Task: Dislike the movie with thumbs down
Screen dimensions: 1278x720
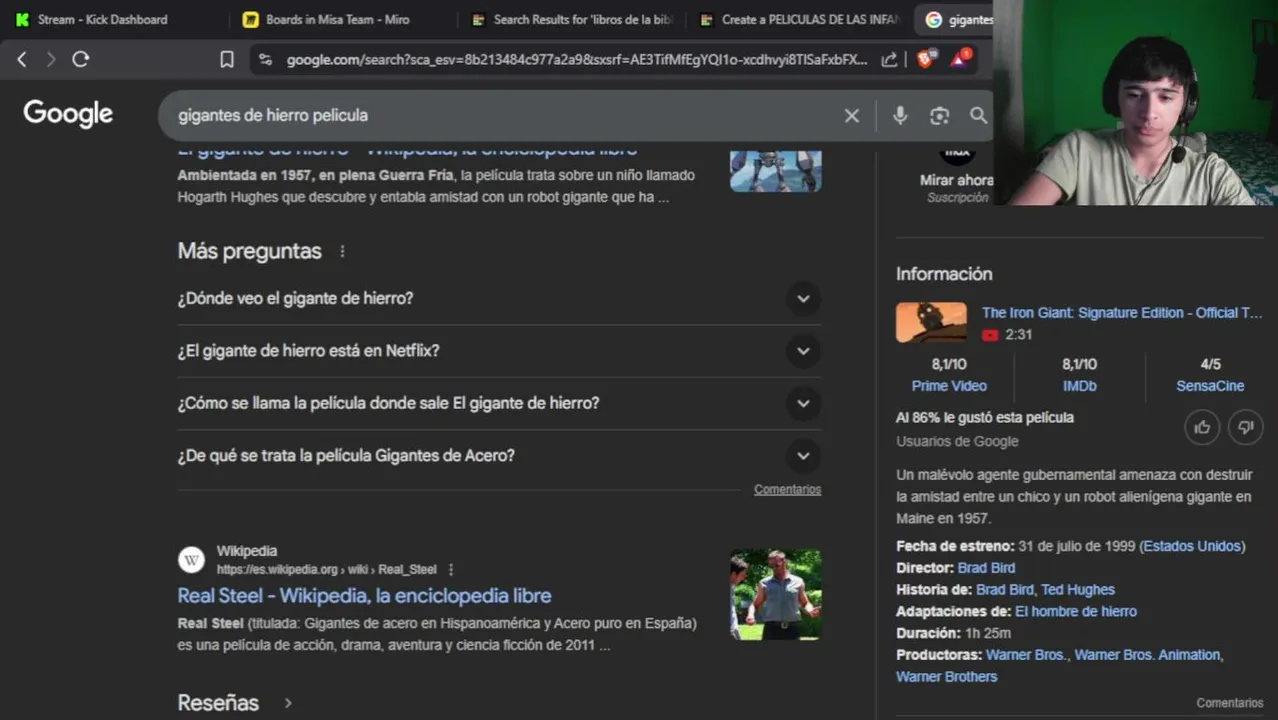Action: (1246, 428)
